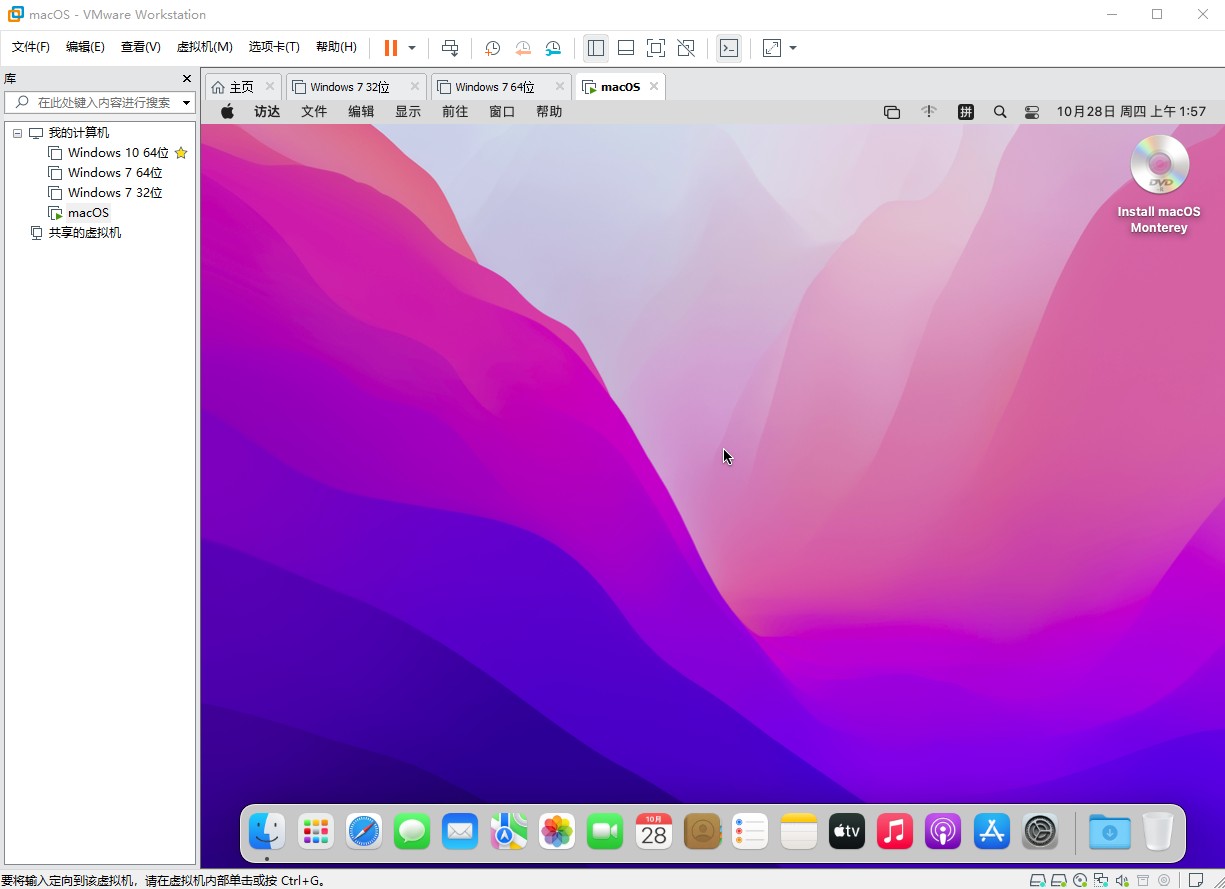Take a snapshot of this virtual machine

tap(491, 47)
